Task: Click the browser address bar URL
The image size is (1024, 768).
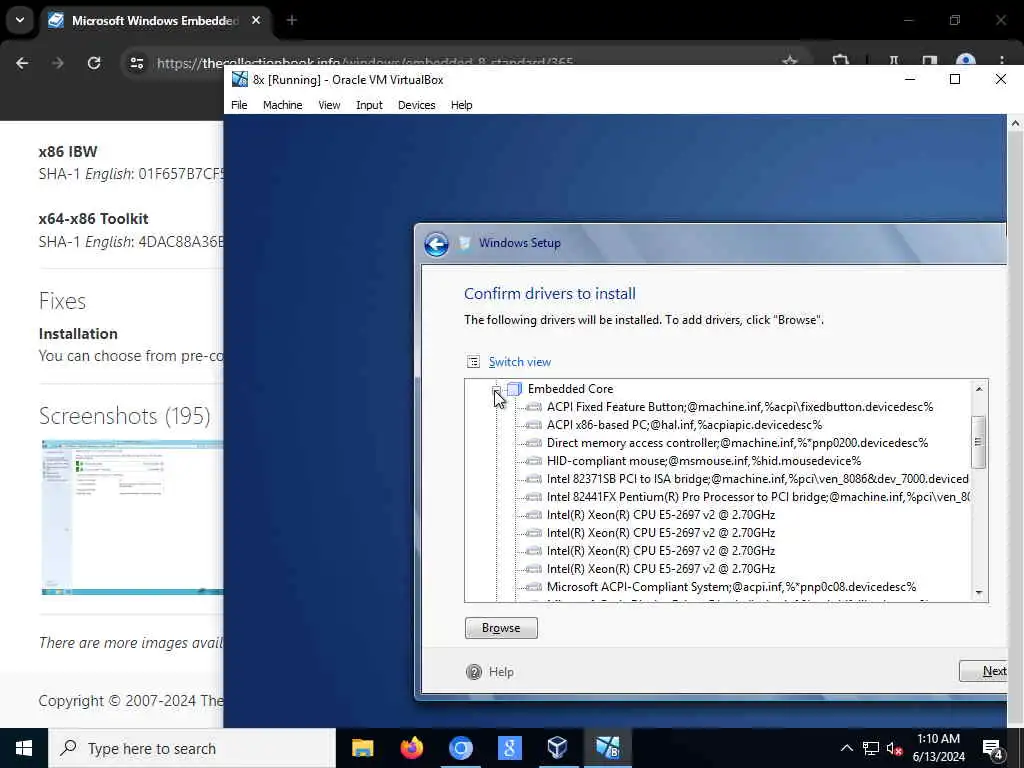Action: point(364,63)
